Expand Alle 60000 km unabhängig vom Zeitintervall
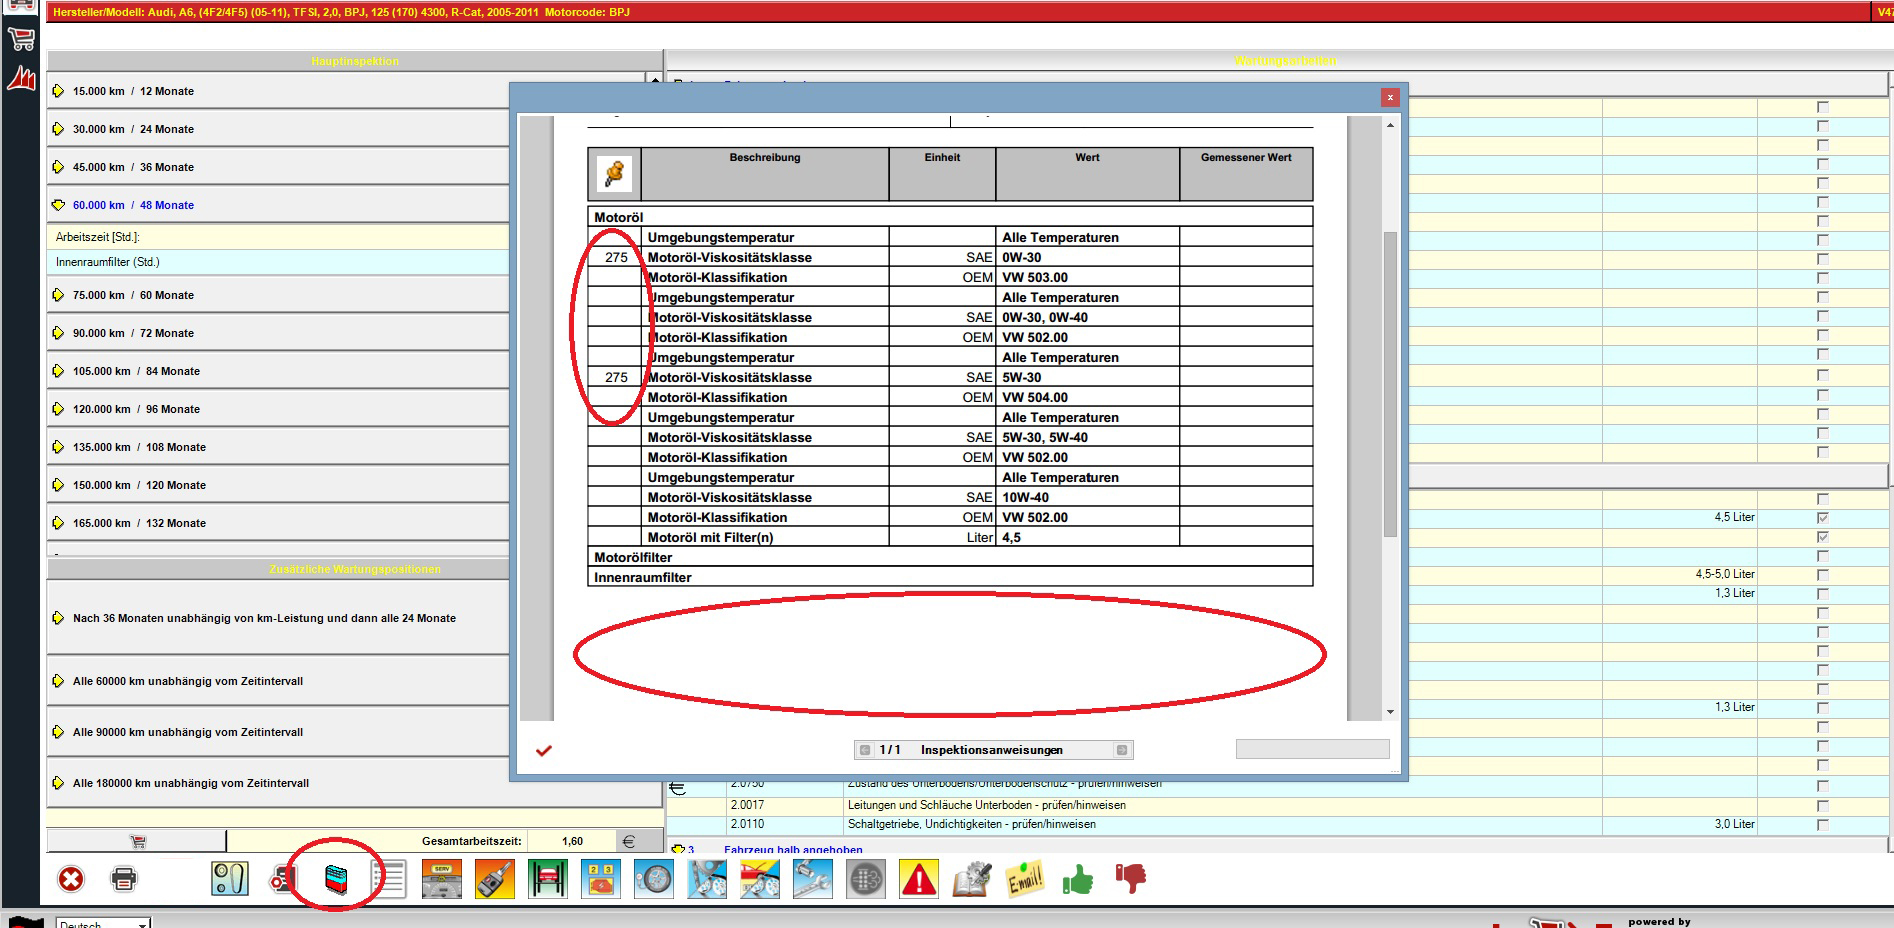1894x928 pixels. [58, 681]
